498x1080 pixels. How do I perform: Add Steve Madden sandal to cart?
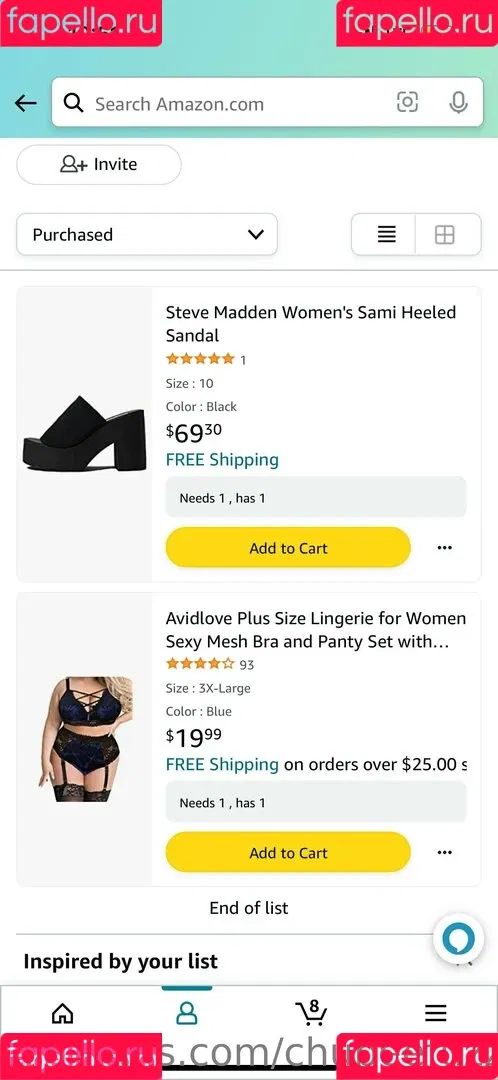point(288,548)
